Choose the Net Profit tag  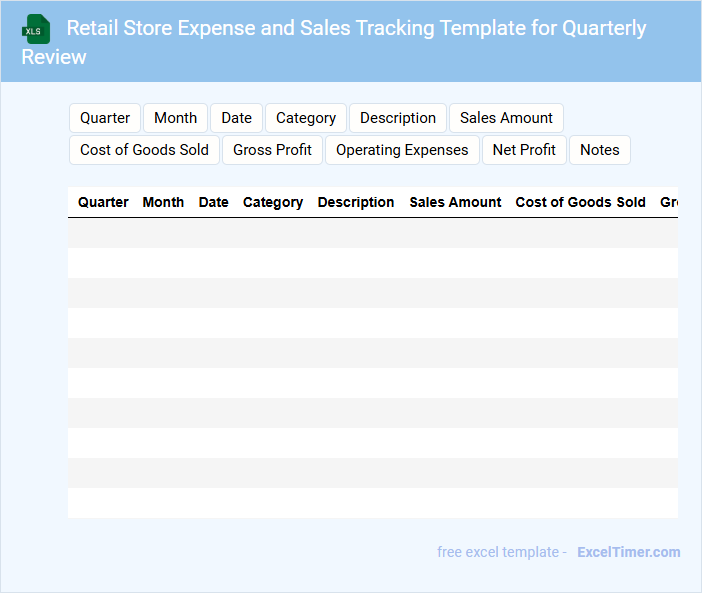(524, 150)
